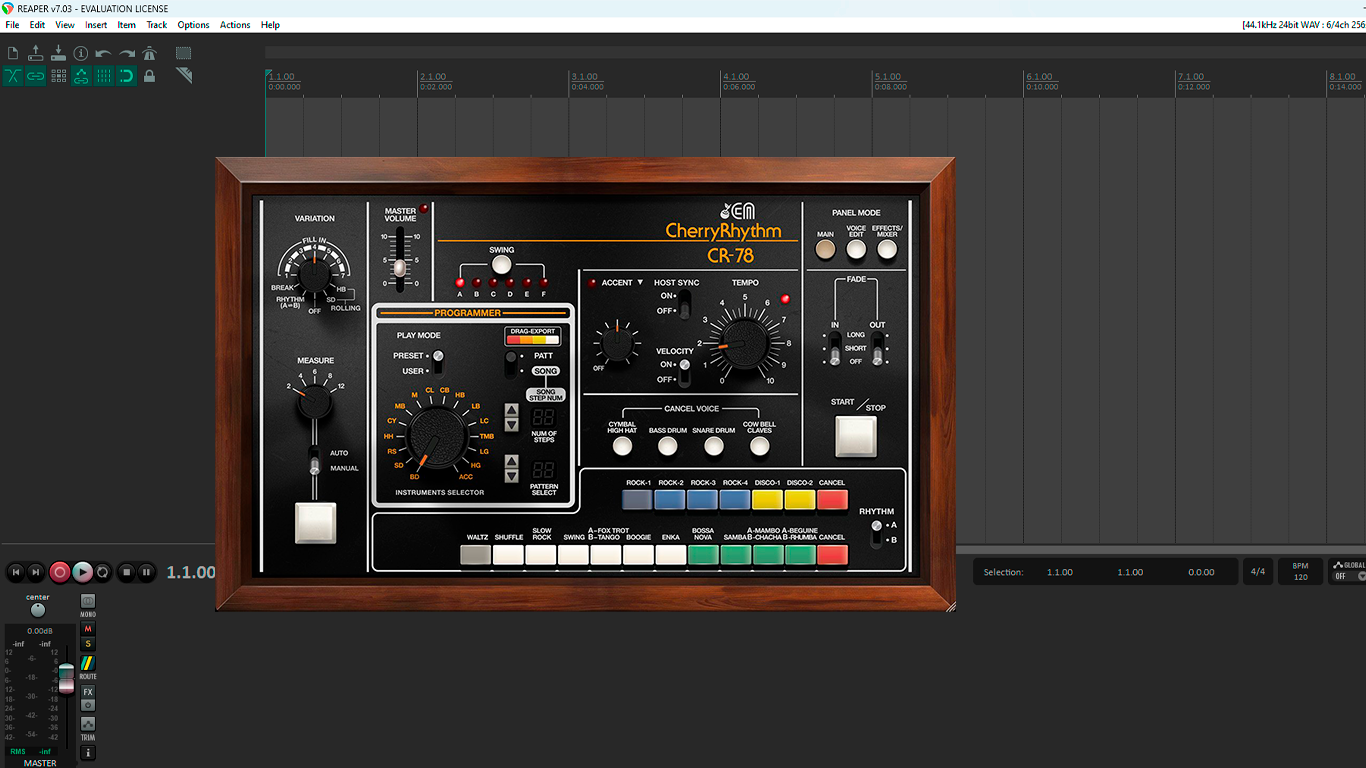Solo the master track with S button
Viewport: 1366px width, 768px height.
[x=88, y=644]
